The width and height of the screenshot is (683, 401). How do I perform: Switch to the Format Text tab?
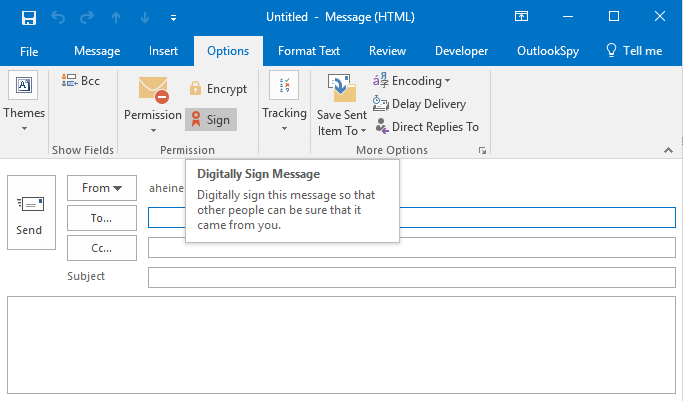click(x=308, y=51)
